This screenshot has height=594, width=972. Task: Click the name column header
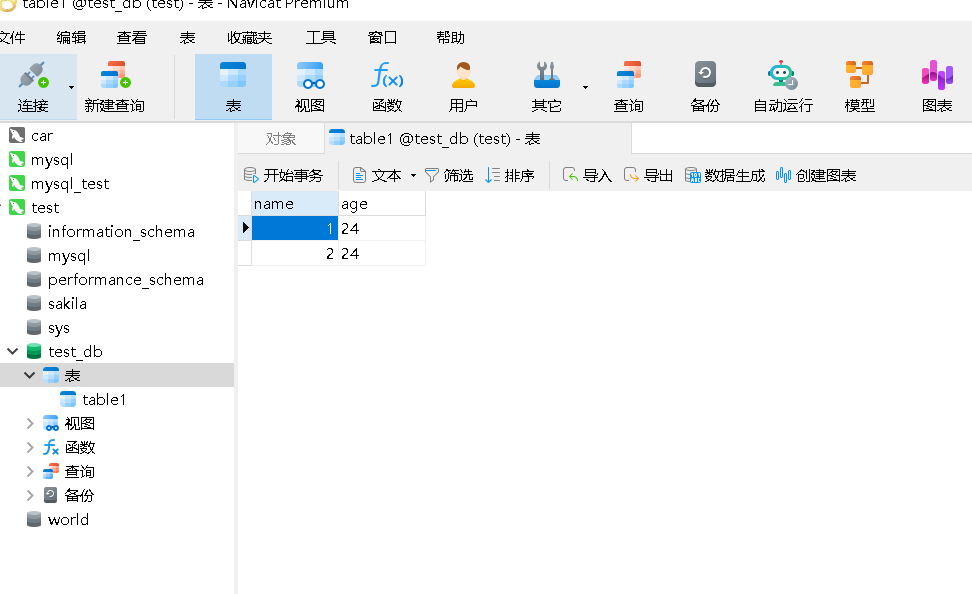(295, 204)
